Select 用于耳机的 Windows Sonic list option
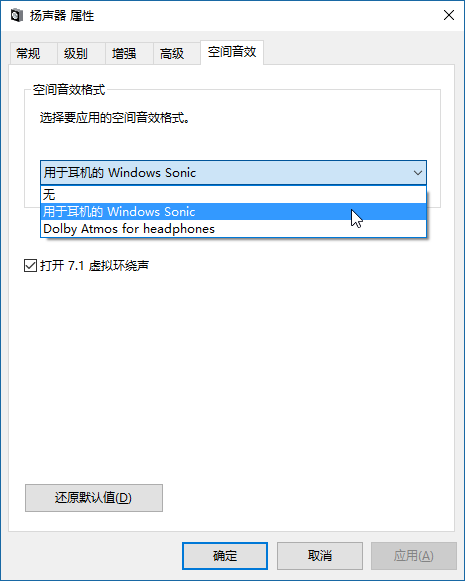Screen dimensions: 465x581 point(233,212)
